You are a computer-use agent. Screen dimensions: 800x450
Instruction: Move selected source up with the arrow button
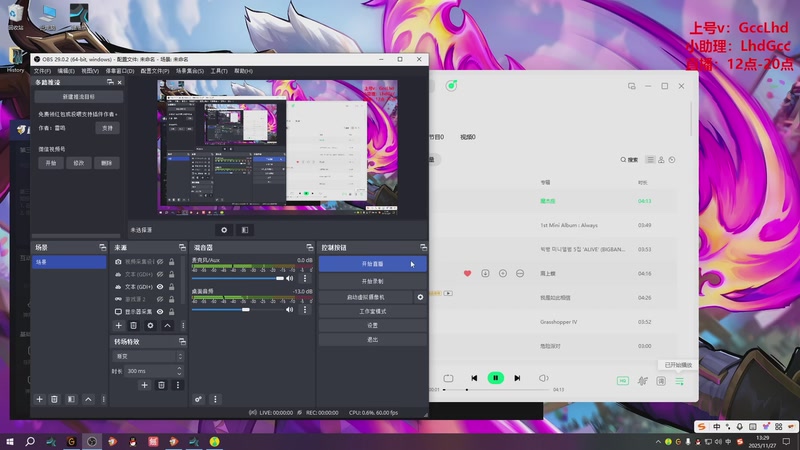coord(167,326)
